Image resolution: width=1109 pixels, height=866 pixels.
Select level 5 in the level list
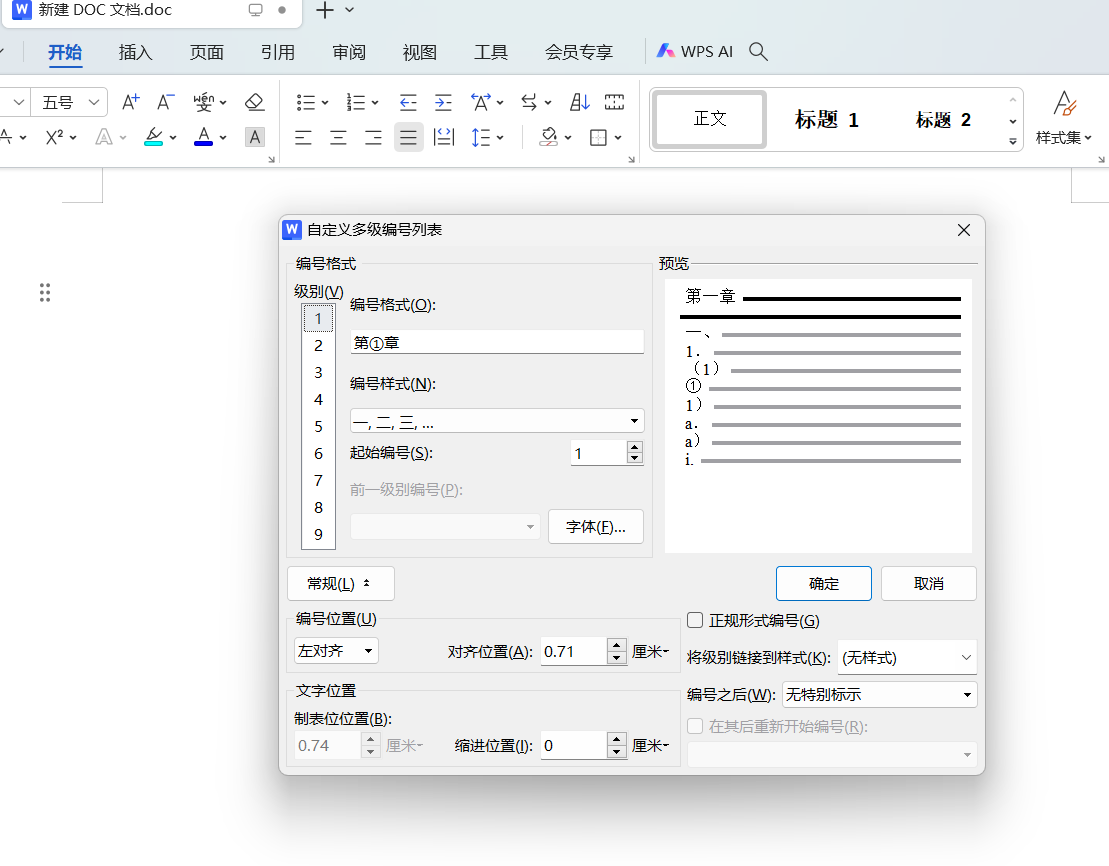[318, 427]
